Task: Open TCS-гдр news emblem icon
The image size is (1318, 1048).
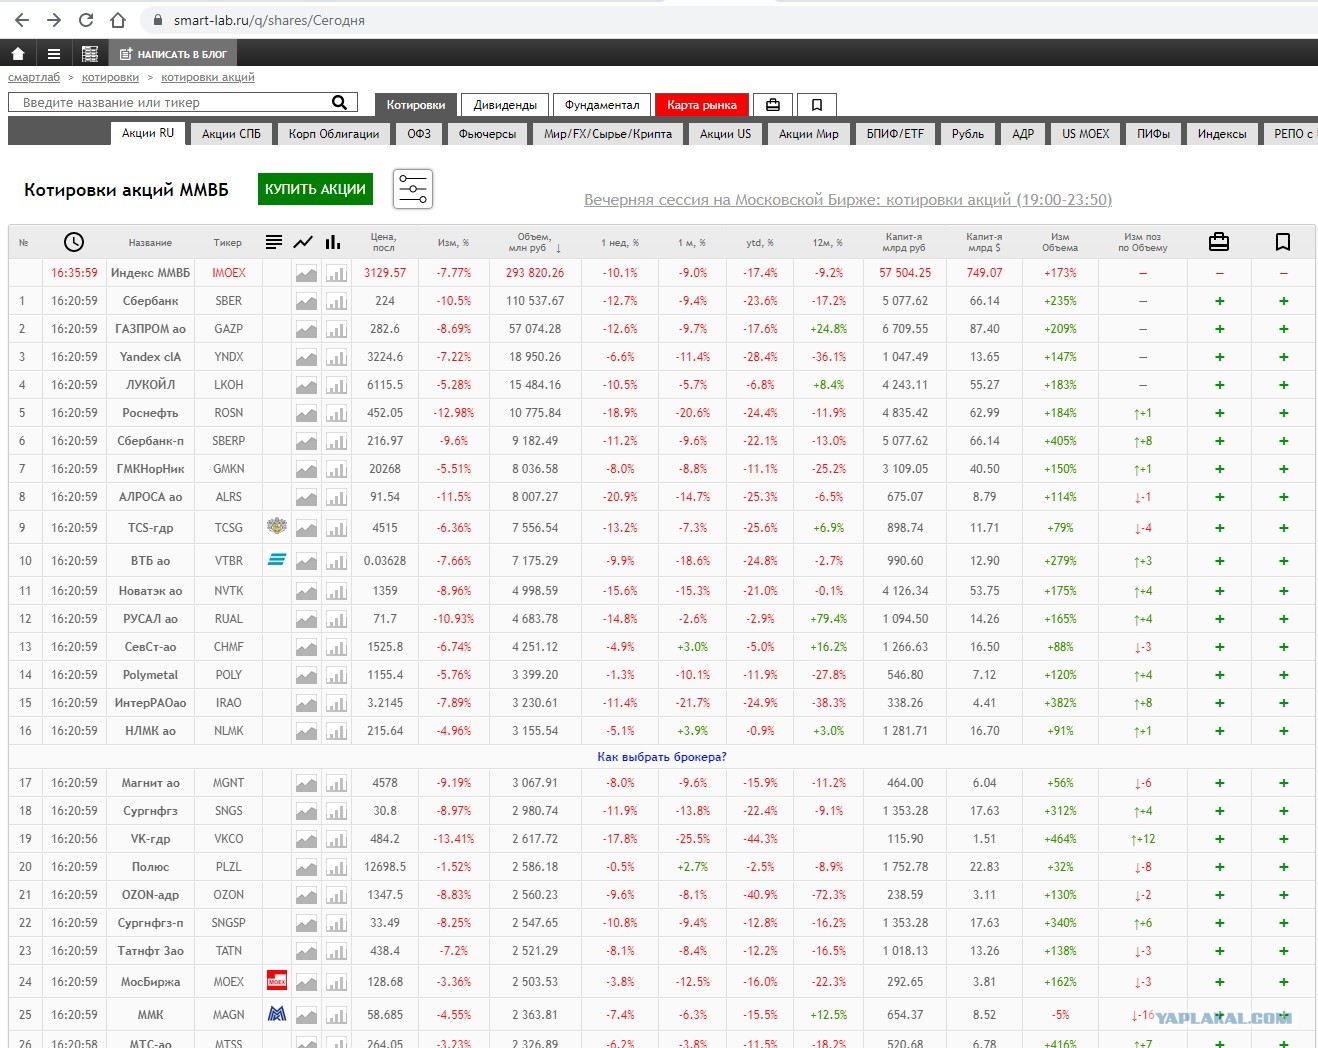Action: 277,526
